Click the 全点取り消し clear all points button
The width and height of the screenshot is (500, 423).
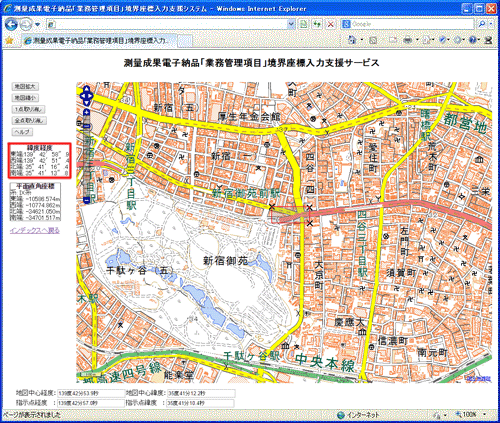[x=29, y=121]
